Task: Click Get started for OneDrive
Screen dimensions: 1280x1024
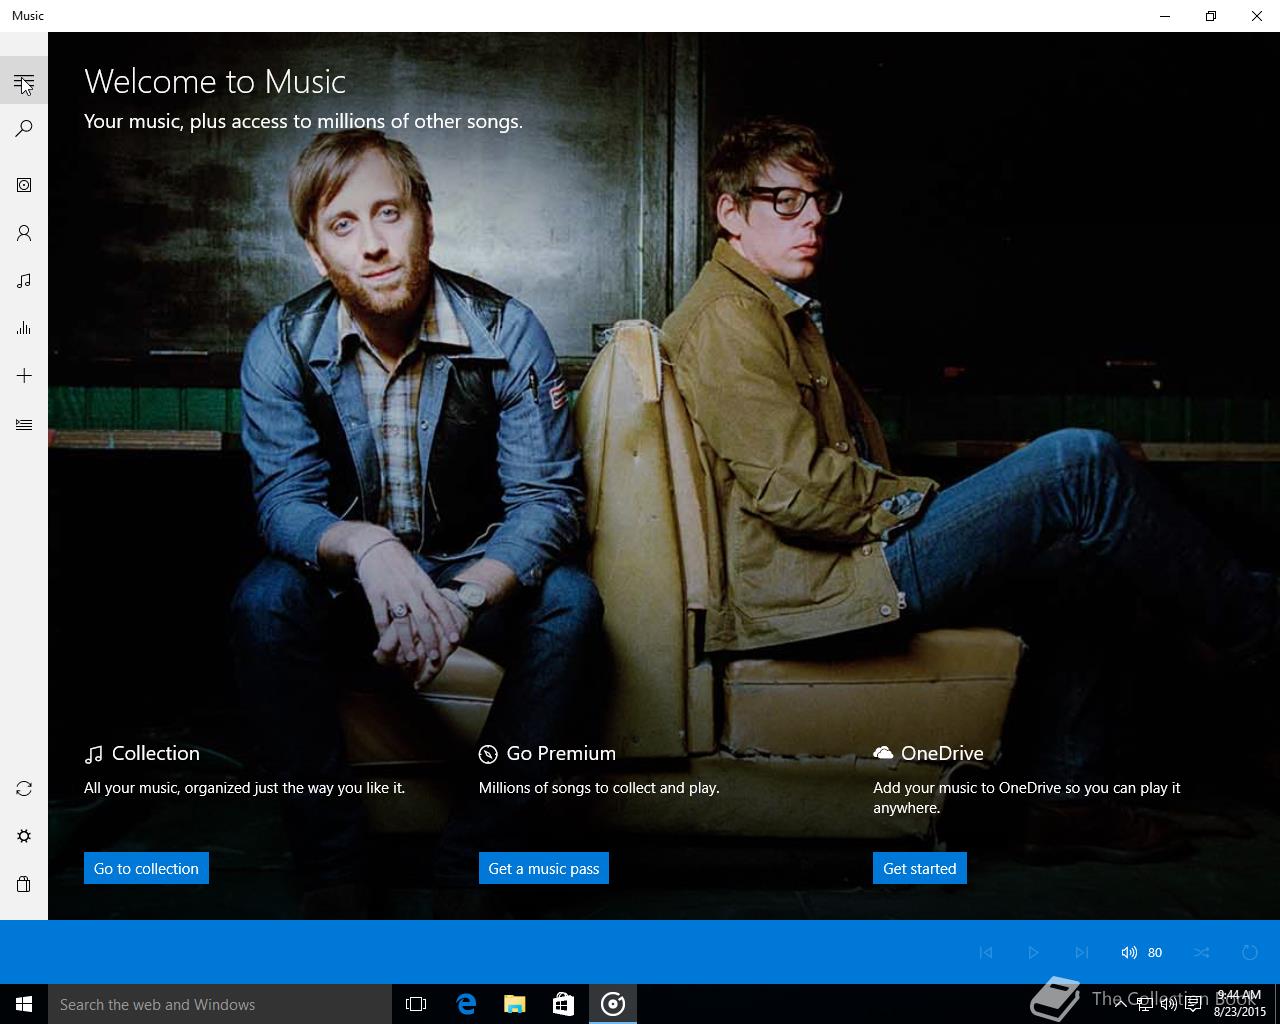Action: (920, 868)
